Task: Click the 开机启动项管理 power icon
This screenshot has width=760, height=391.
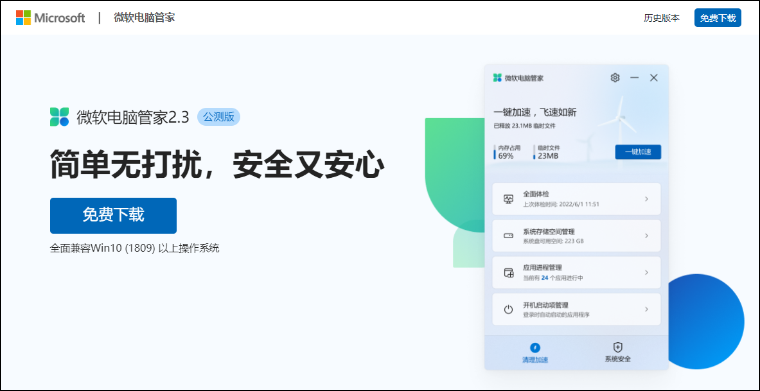Action: (x=508, y=309)
